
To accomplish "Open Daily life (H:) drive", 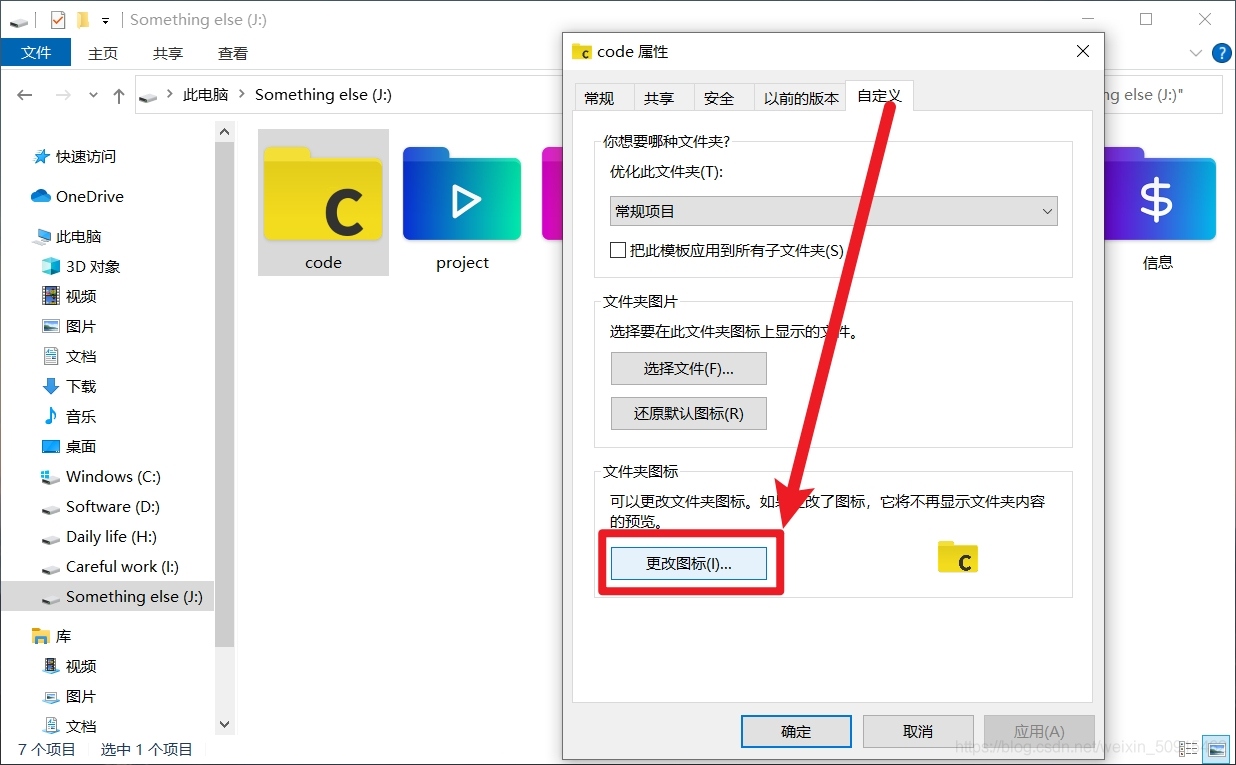I will [99, 537].
